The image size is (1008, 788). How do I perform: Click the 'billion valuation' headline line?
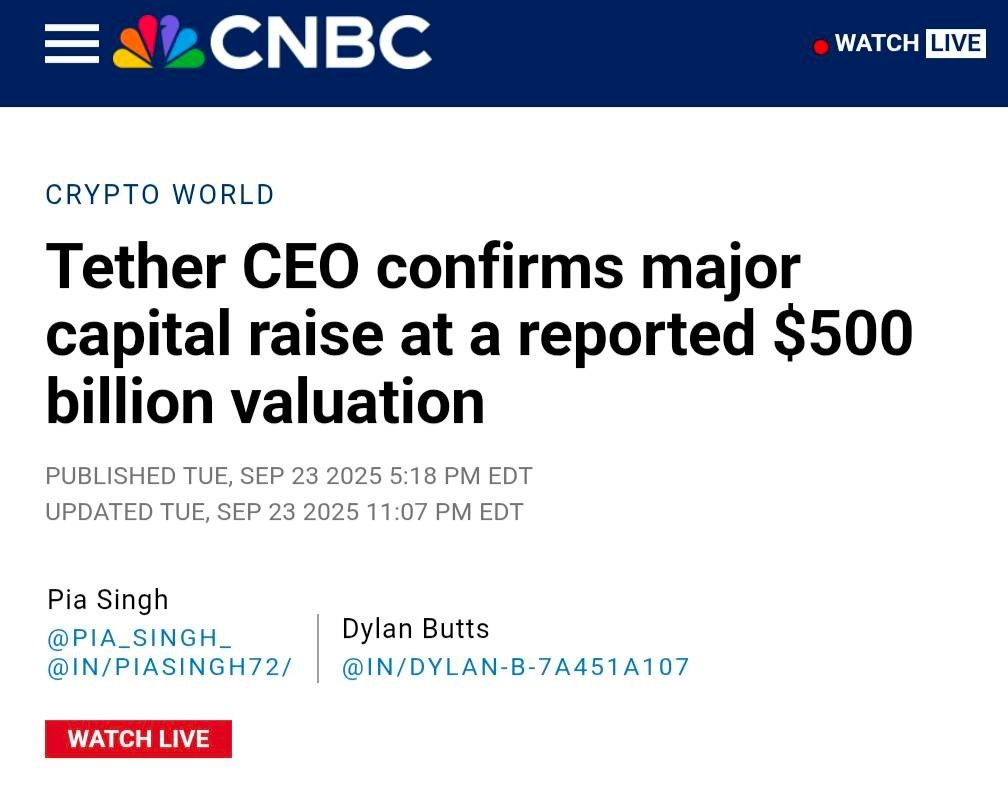pos(265,402)
